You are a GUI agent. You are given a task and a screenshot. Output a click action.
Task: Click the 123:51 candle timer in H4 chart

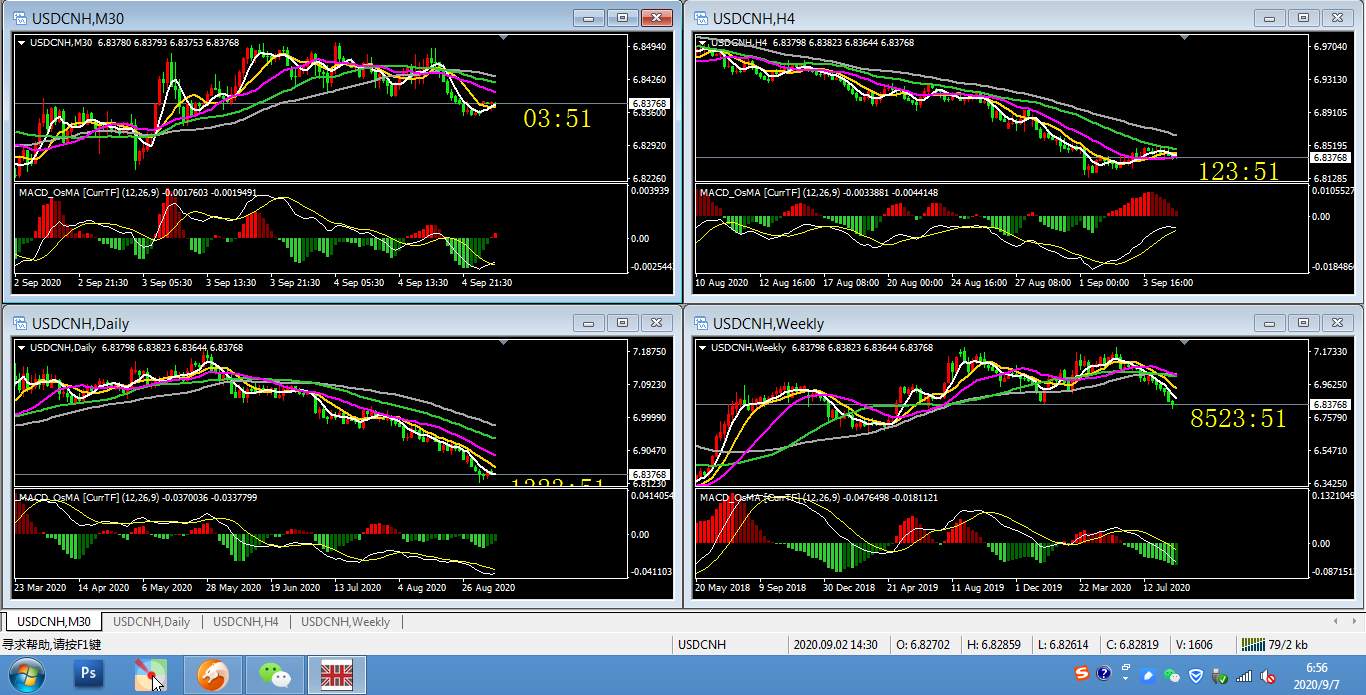(x=1238, y=172)
